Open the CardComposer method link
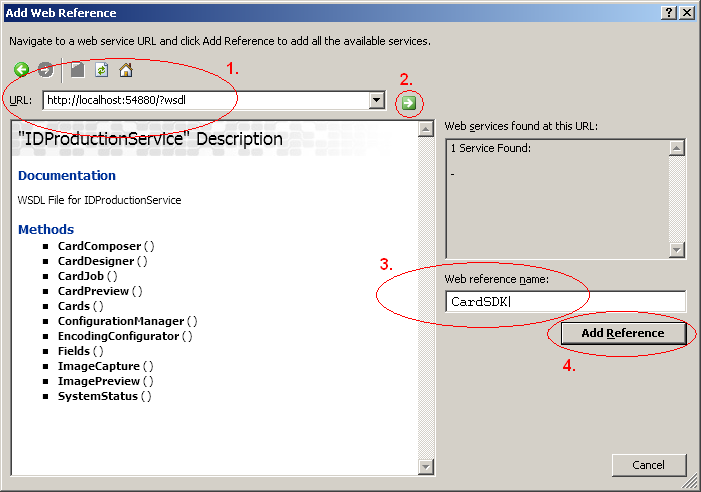 pyautogui.click(x=98, y=246)
